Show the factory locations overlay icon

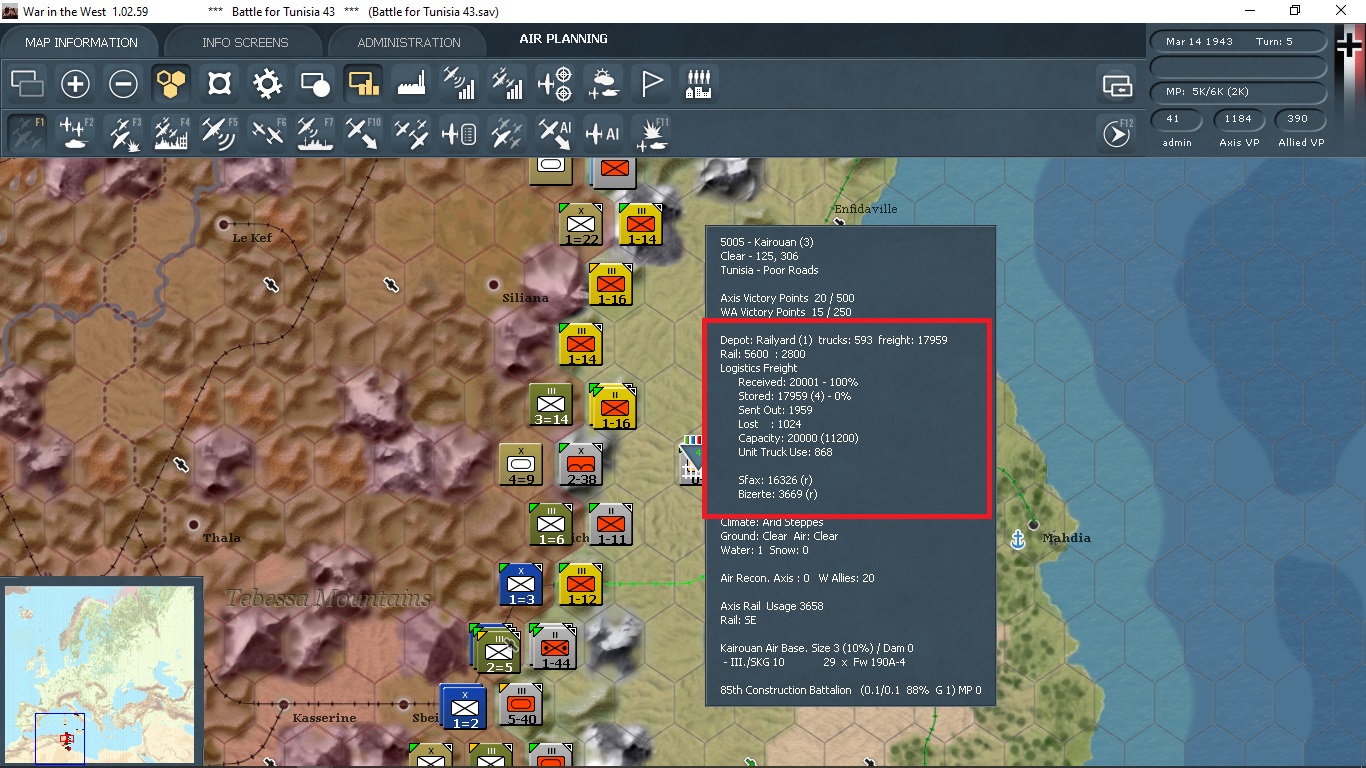[x=411, y=84]
